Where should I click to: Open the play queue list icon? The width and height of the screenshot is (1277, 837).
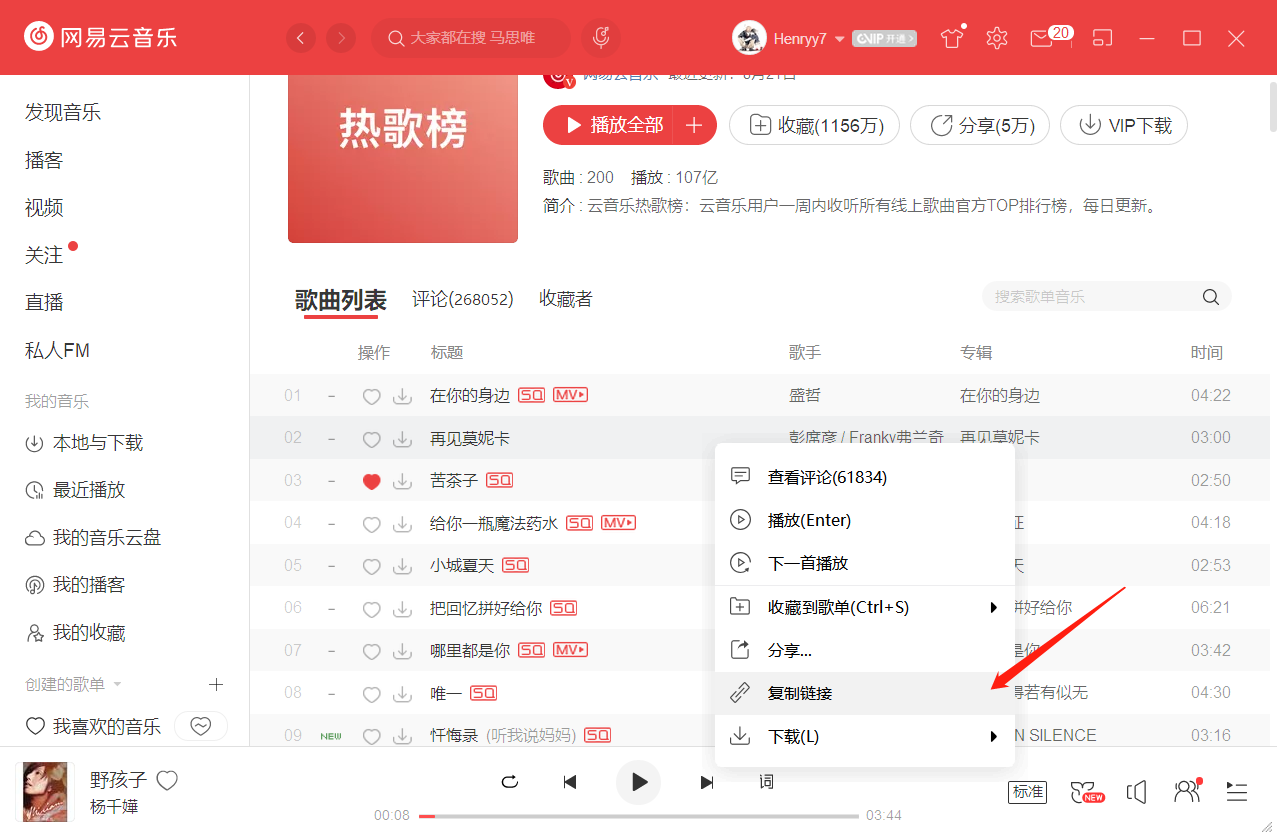(x=1237, y=792)
